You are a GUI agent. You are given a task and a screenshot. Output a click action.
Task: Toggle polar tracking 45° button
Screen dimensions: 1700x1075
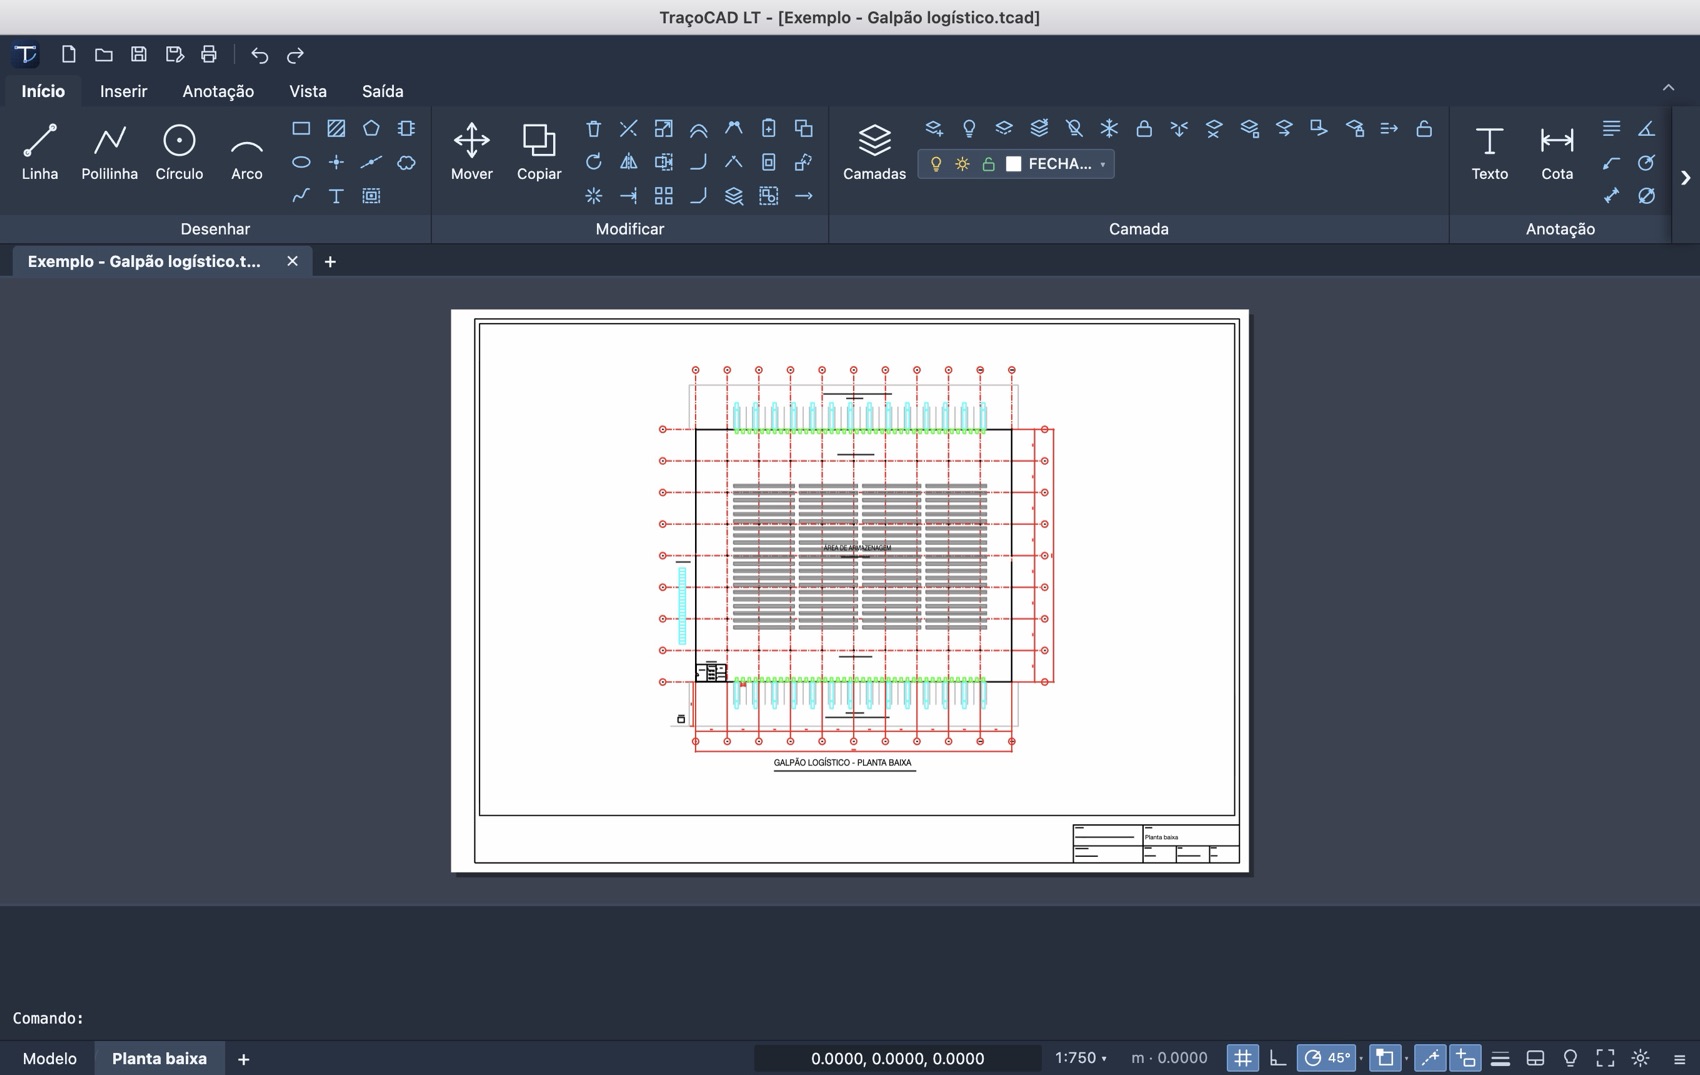point(1326,1058)
